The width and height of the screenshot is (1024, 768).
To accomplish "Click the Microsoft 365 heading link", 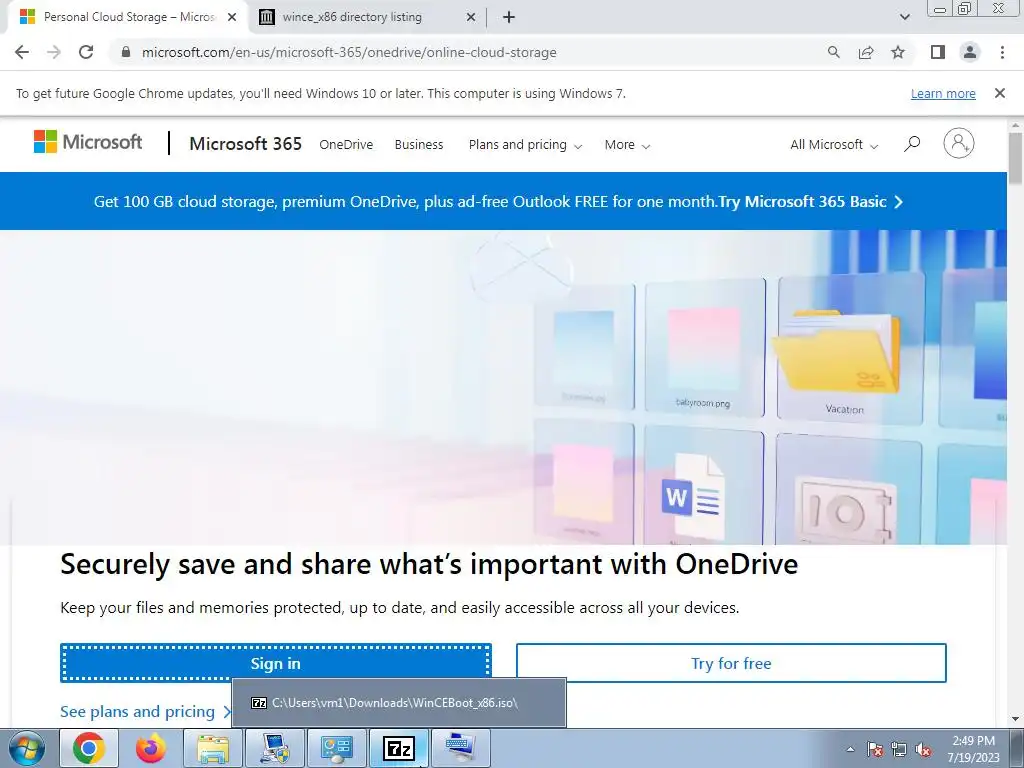I will [x=246, y=143].
